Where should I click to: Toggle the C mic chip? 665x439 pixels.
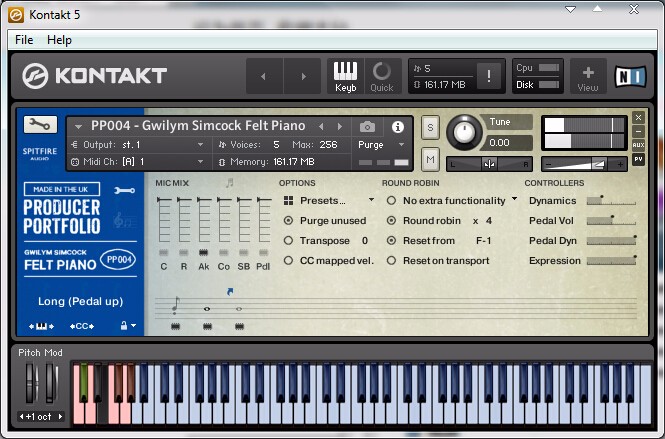[x=163, y=253]
